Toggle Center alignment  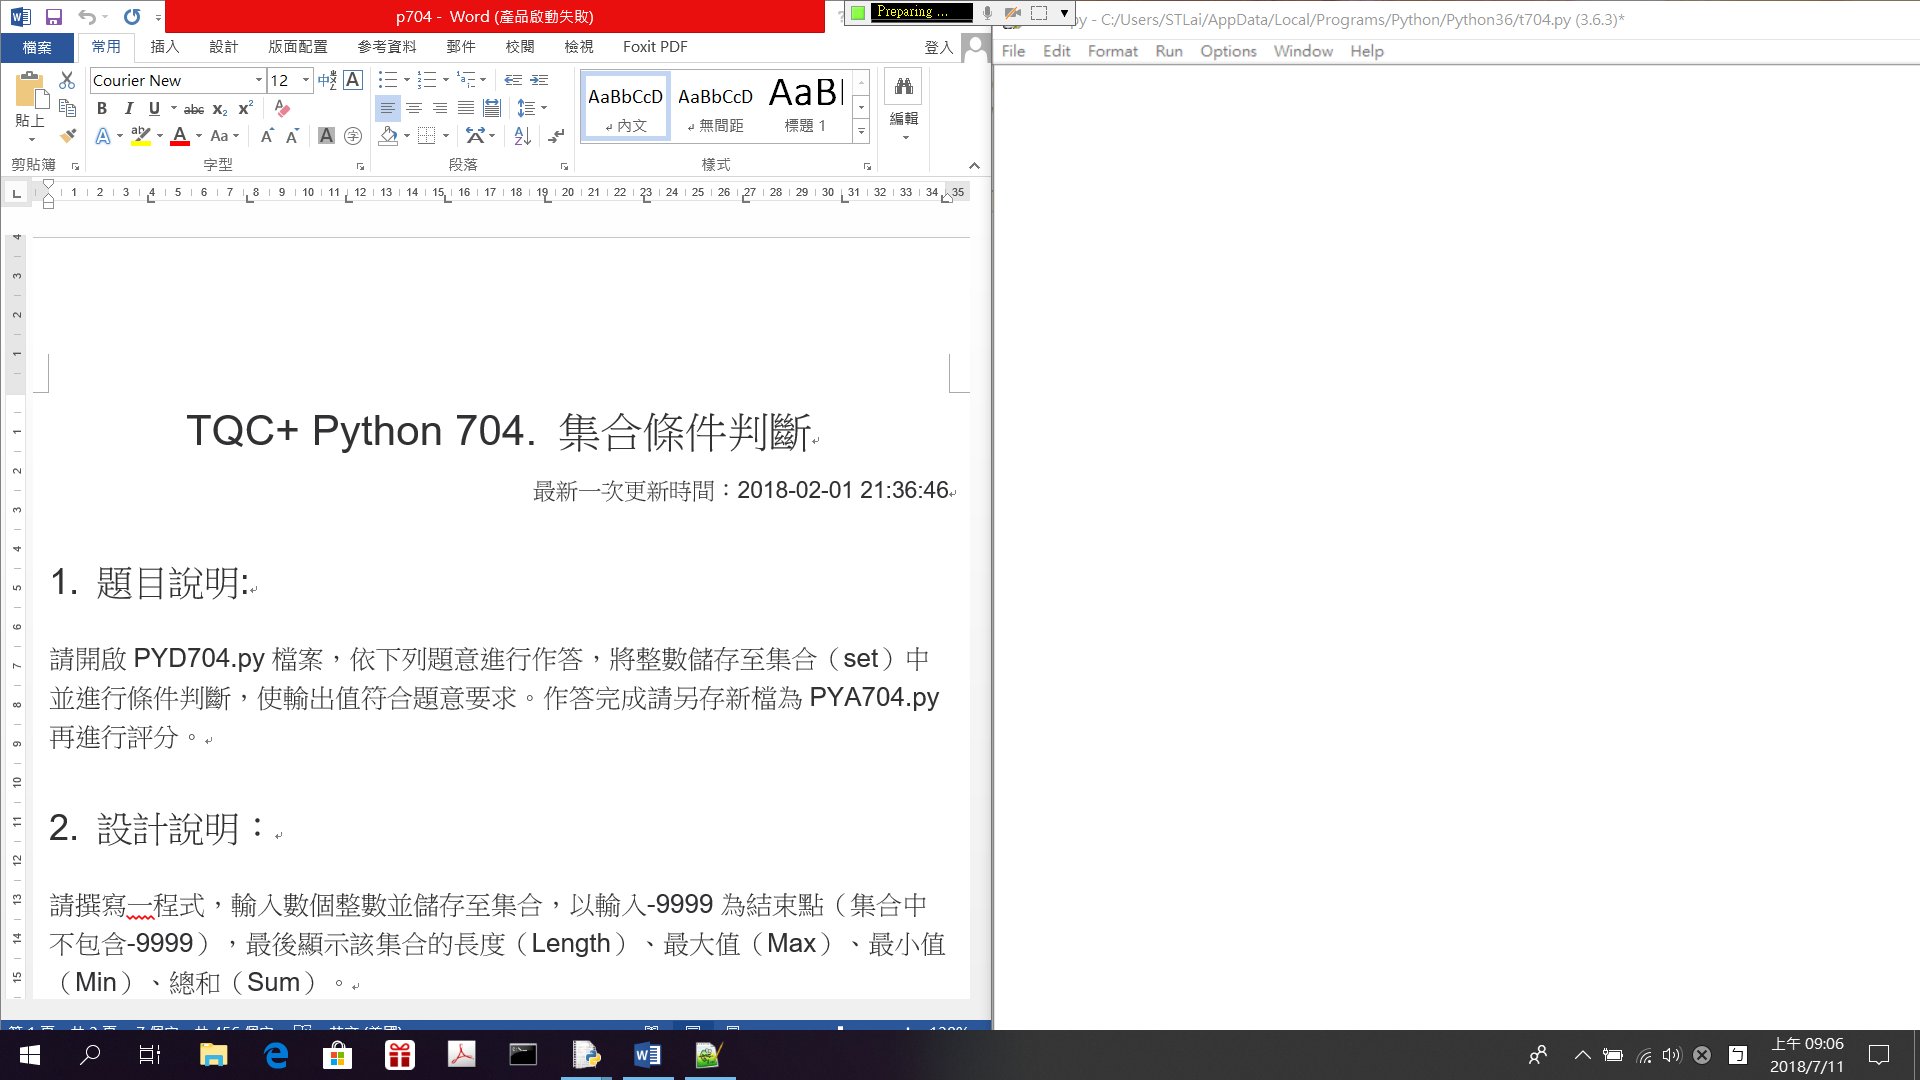pyautogui.click(x=413, y=108)
